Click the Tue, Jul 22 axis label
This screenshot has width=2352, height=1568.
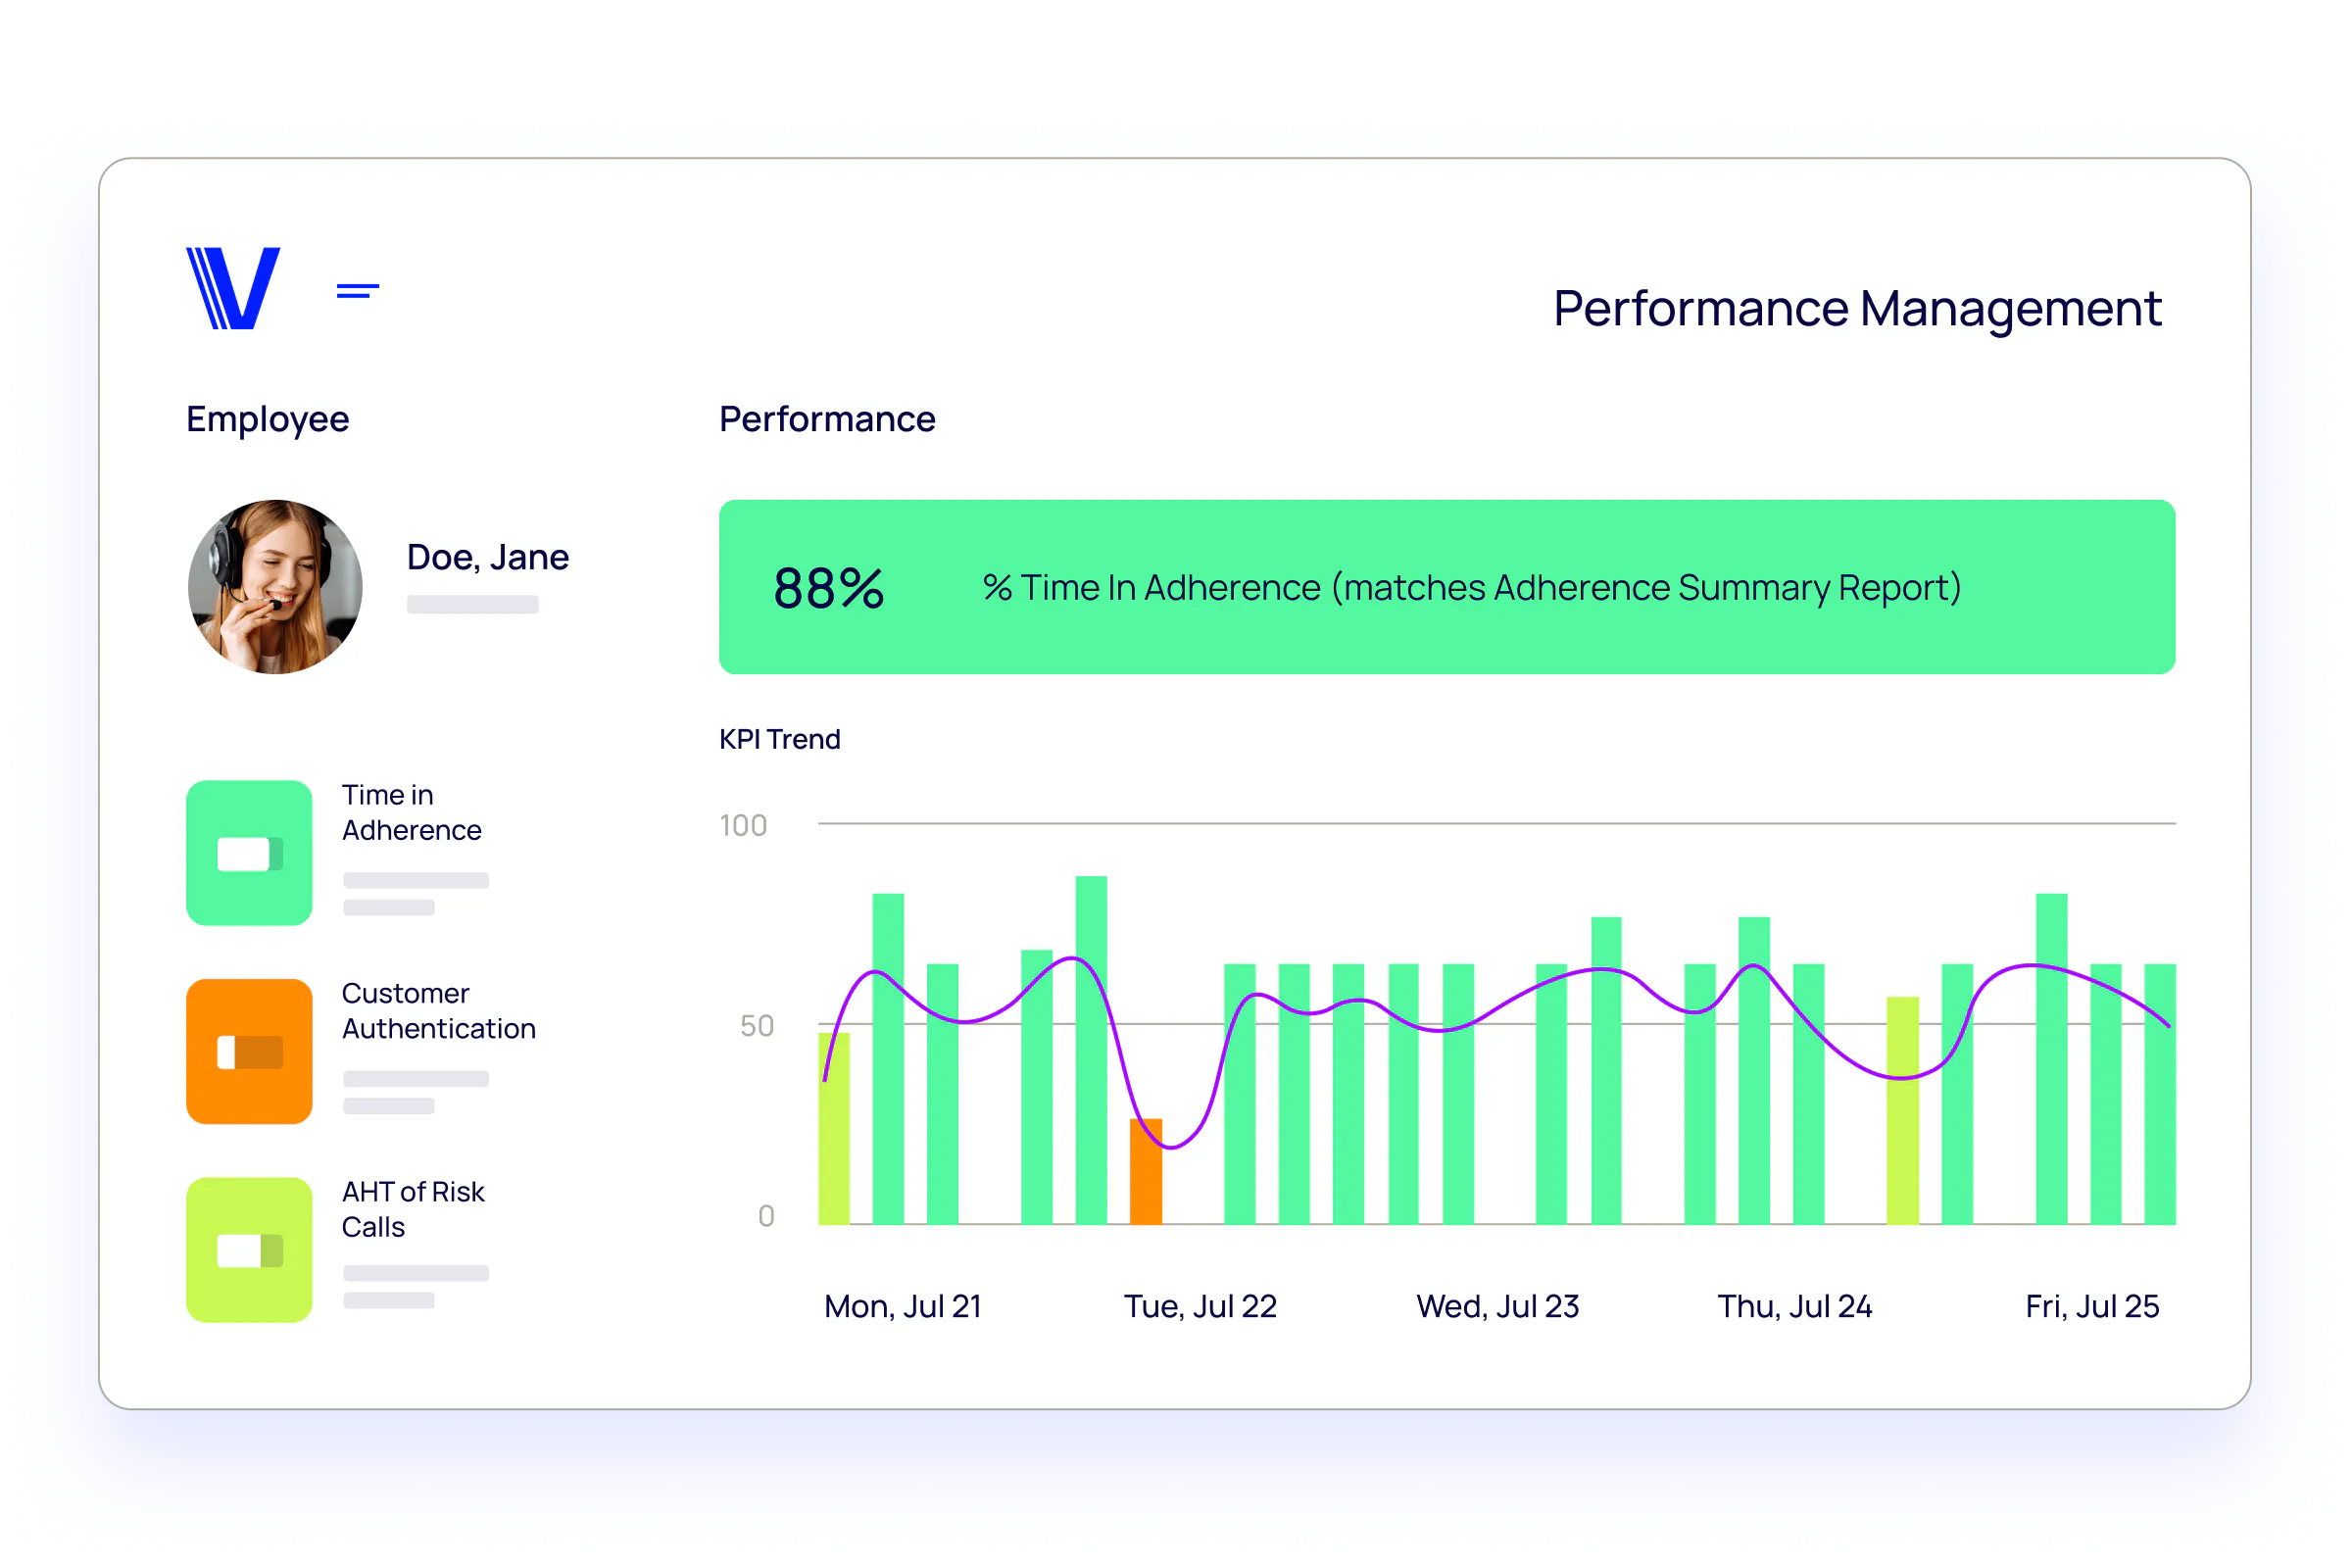[x=1200, y=1306]
